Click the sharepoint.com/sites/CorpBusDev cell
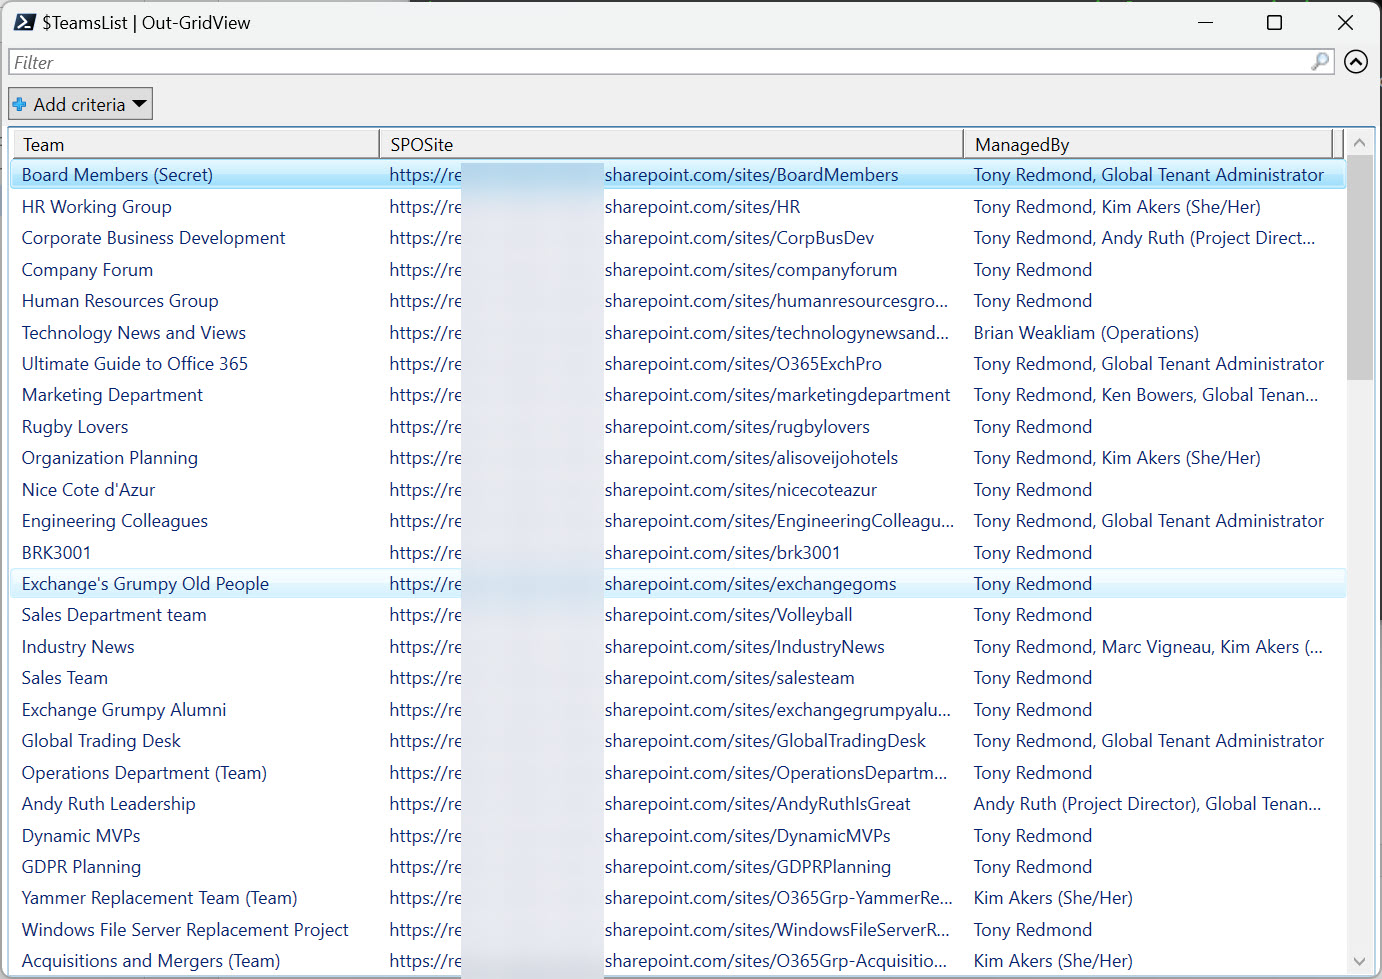Screen dimensions: 1382x979 click(x=739, y=238)
